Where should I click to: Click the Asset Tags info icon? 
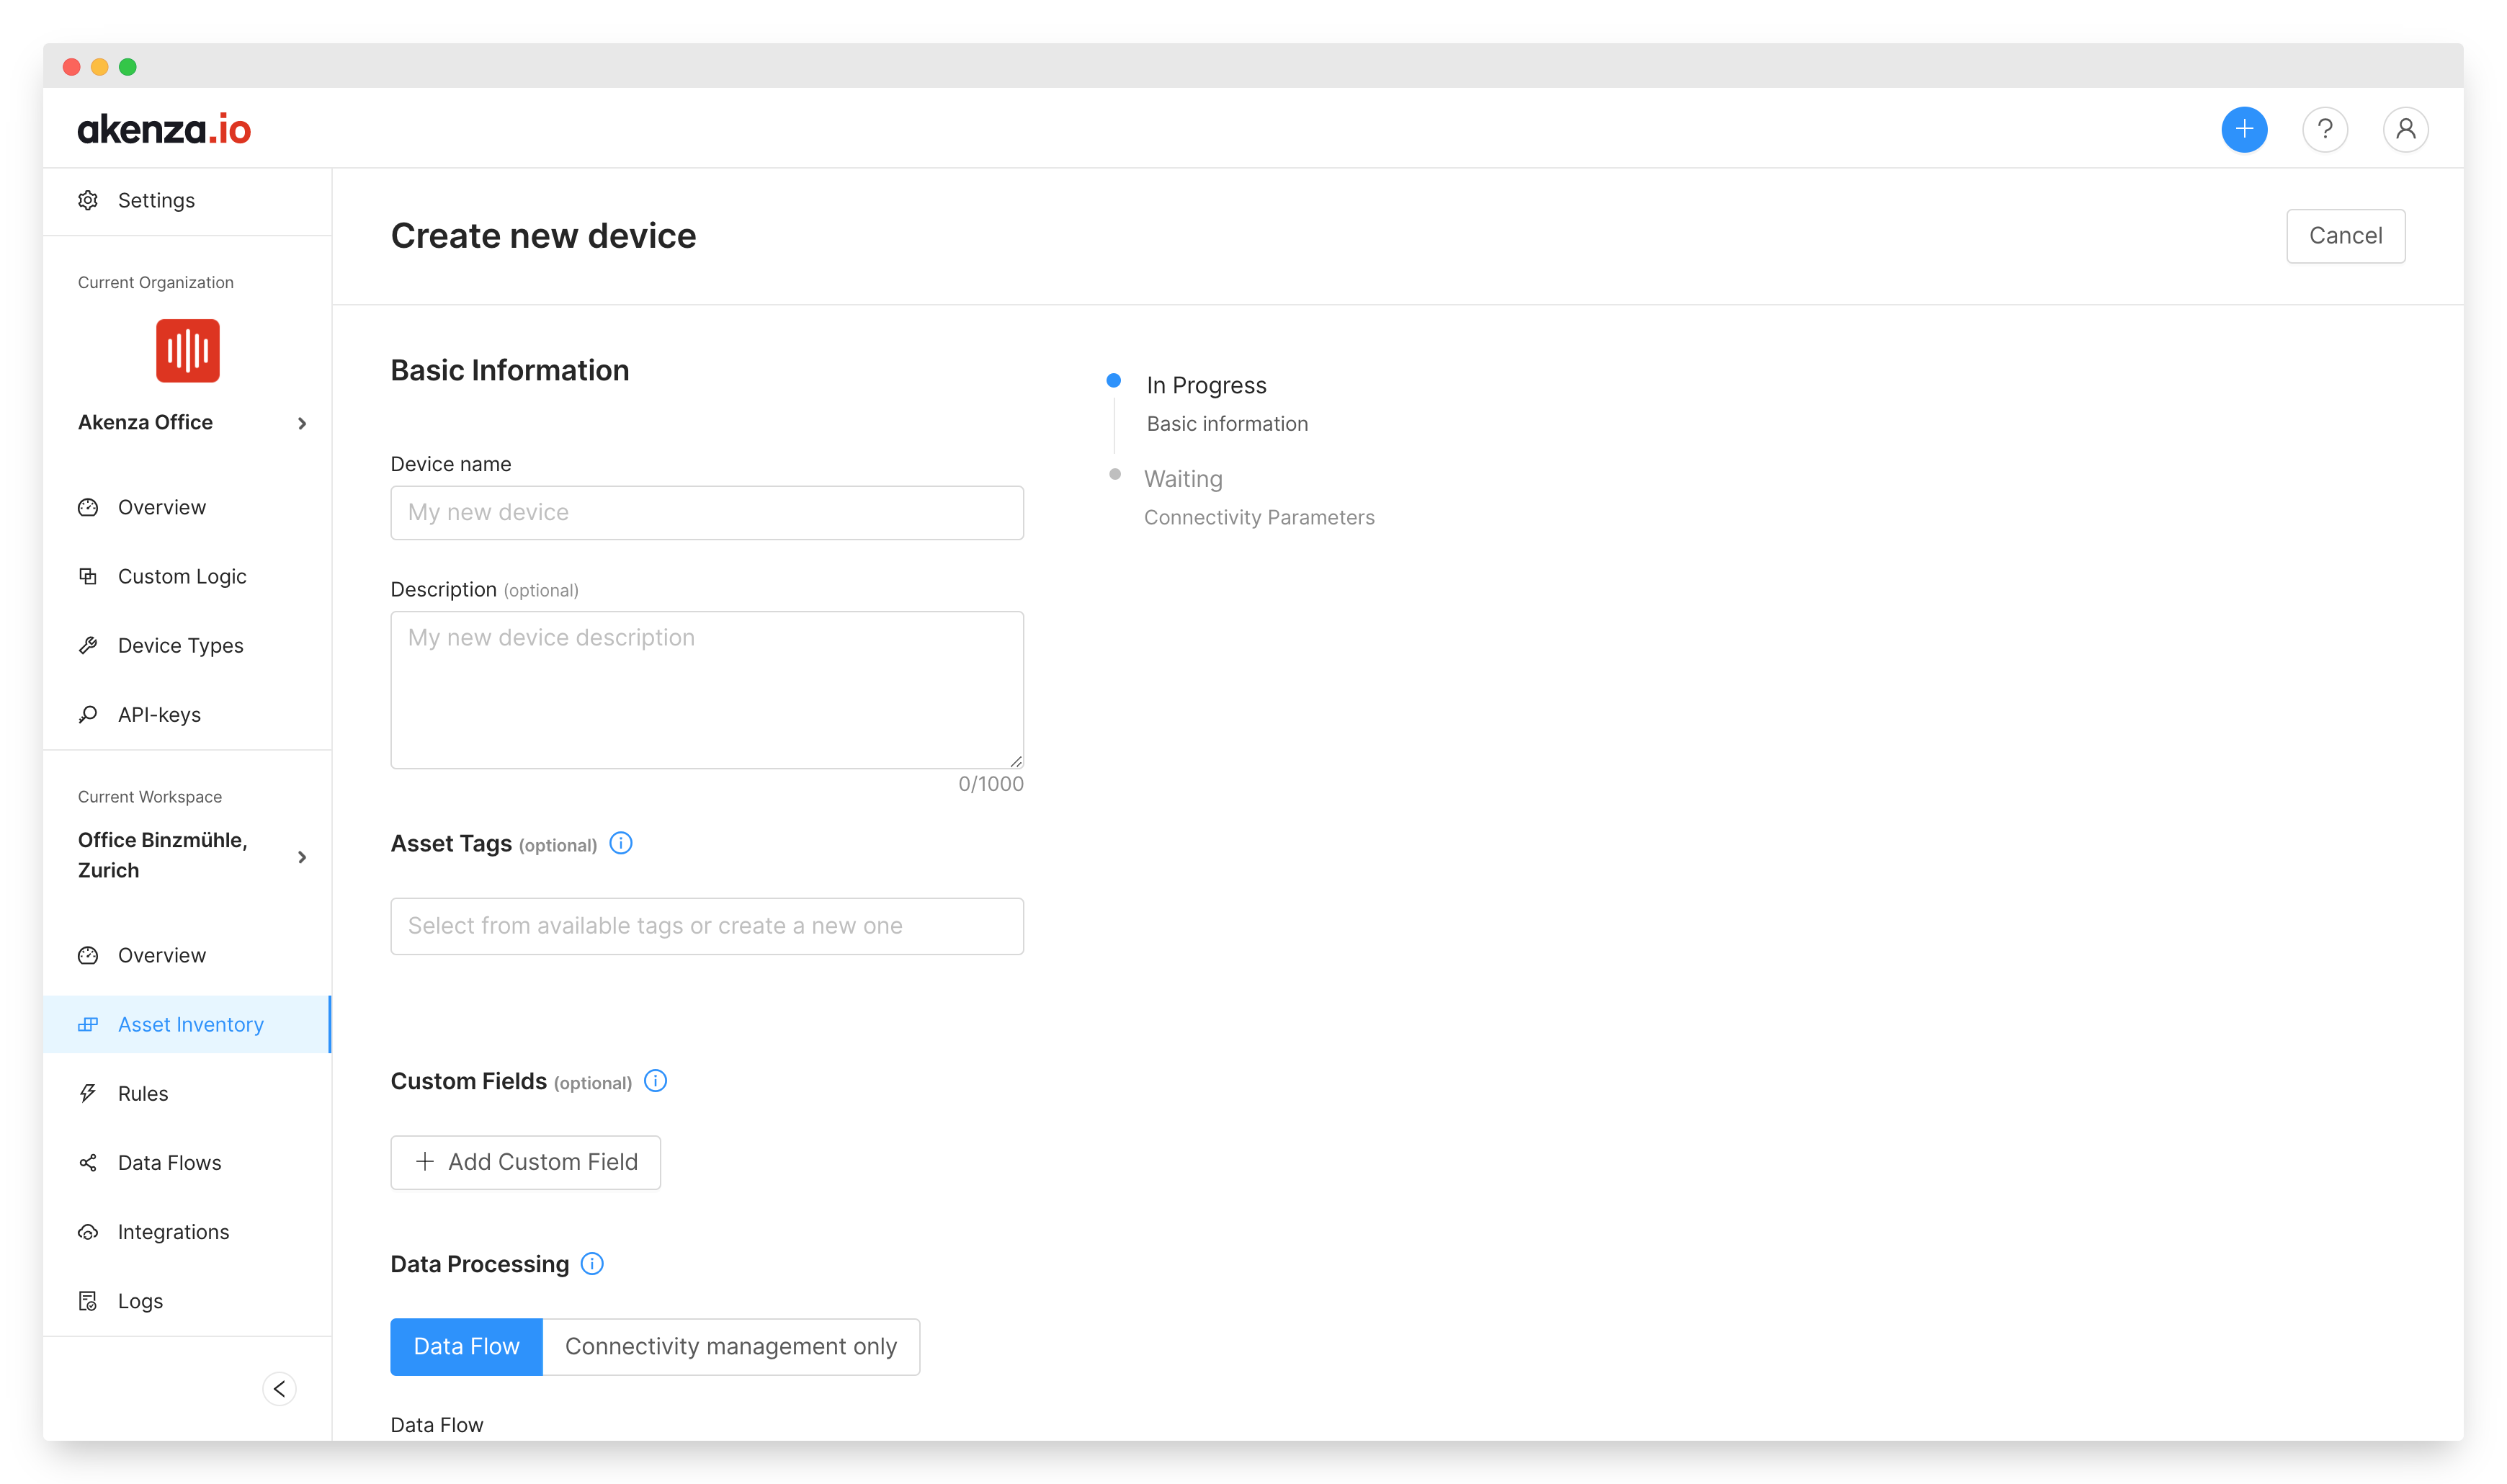620,843
